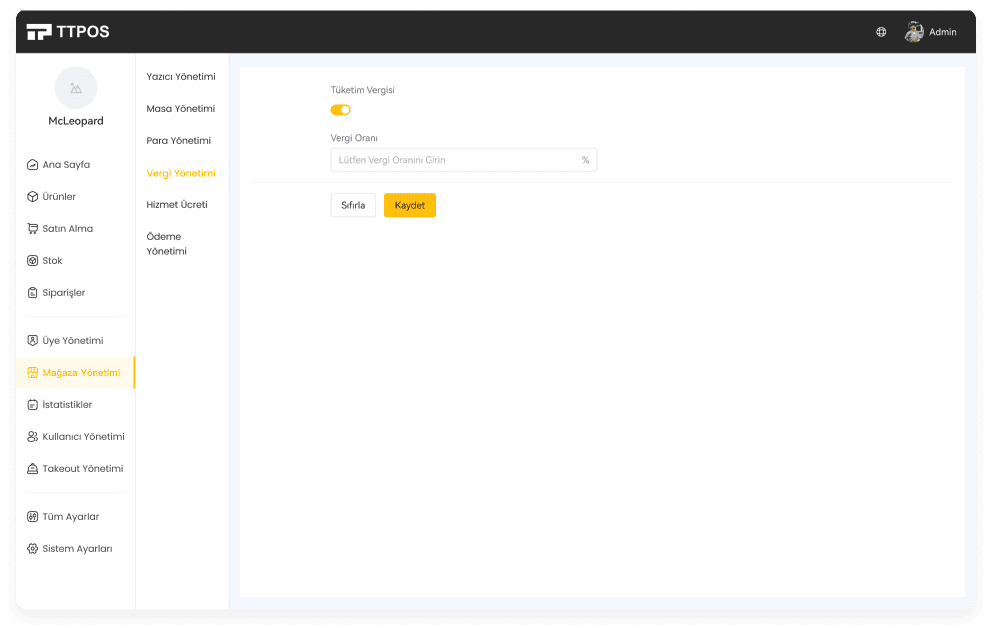Viewport: 992px width, 633px height.
Task: Click the McLeopard store name
Action: point(76,121)
